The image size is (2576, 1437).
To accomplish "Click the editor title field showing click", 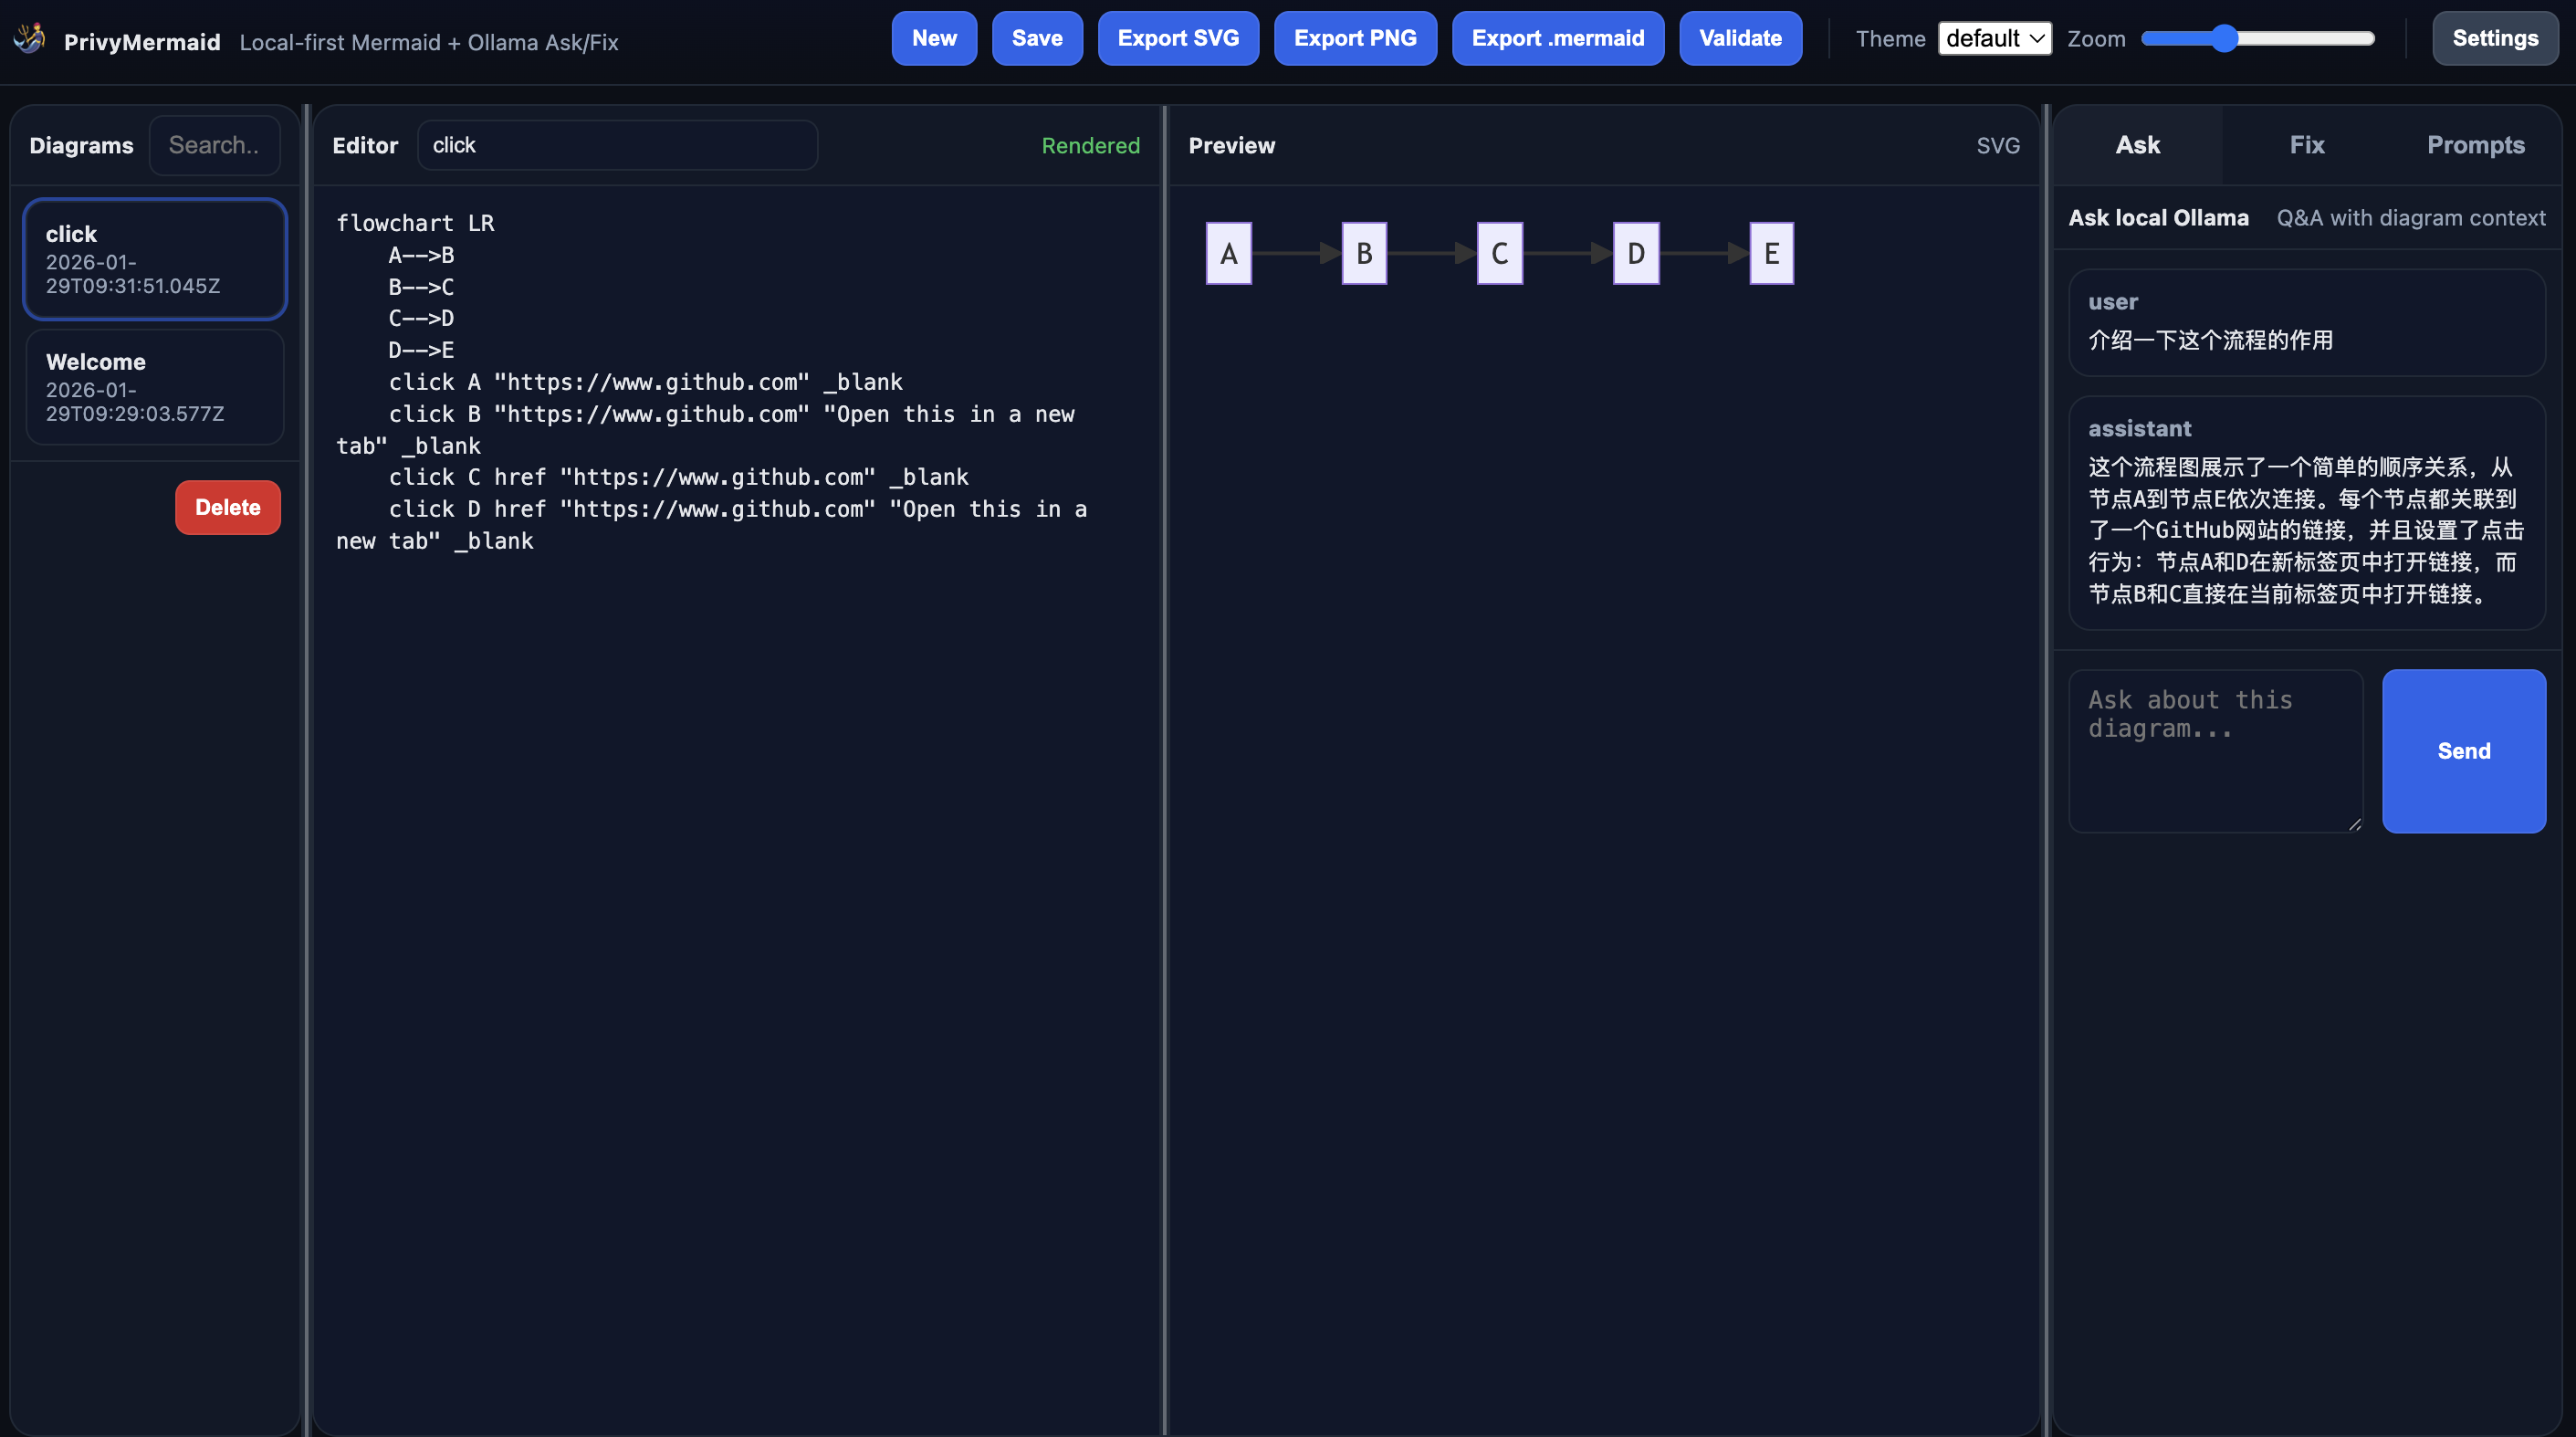I will (617, 145).
